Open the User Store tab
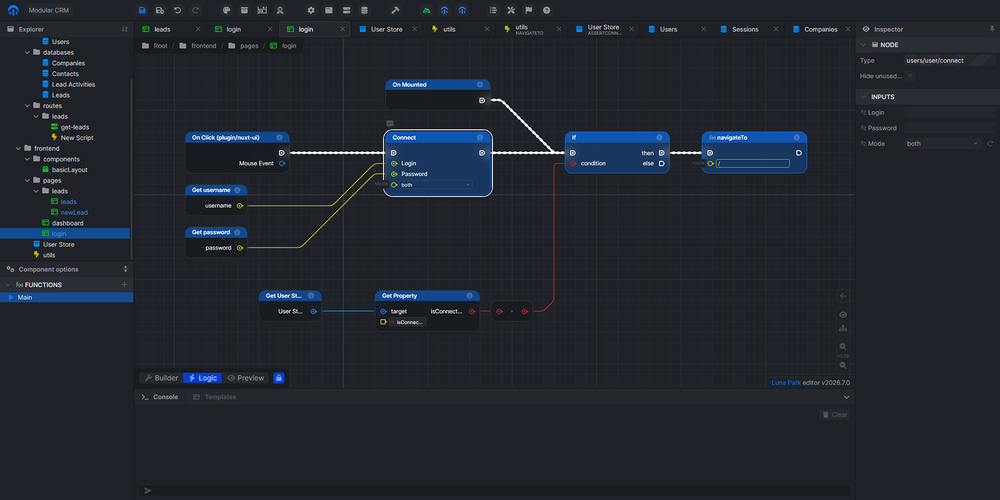The image size is (1000, 500). point(386,29)
